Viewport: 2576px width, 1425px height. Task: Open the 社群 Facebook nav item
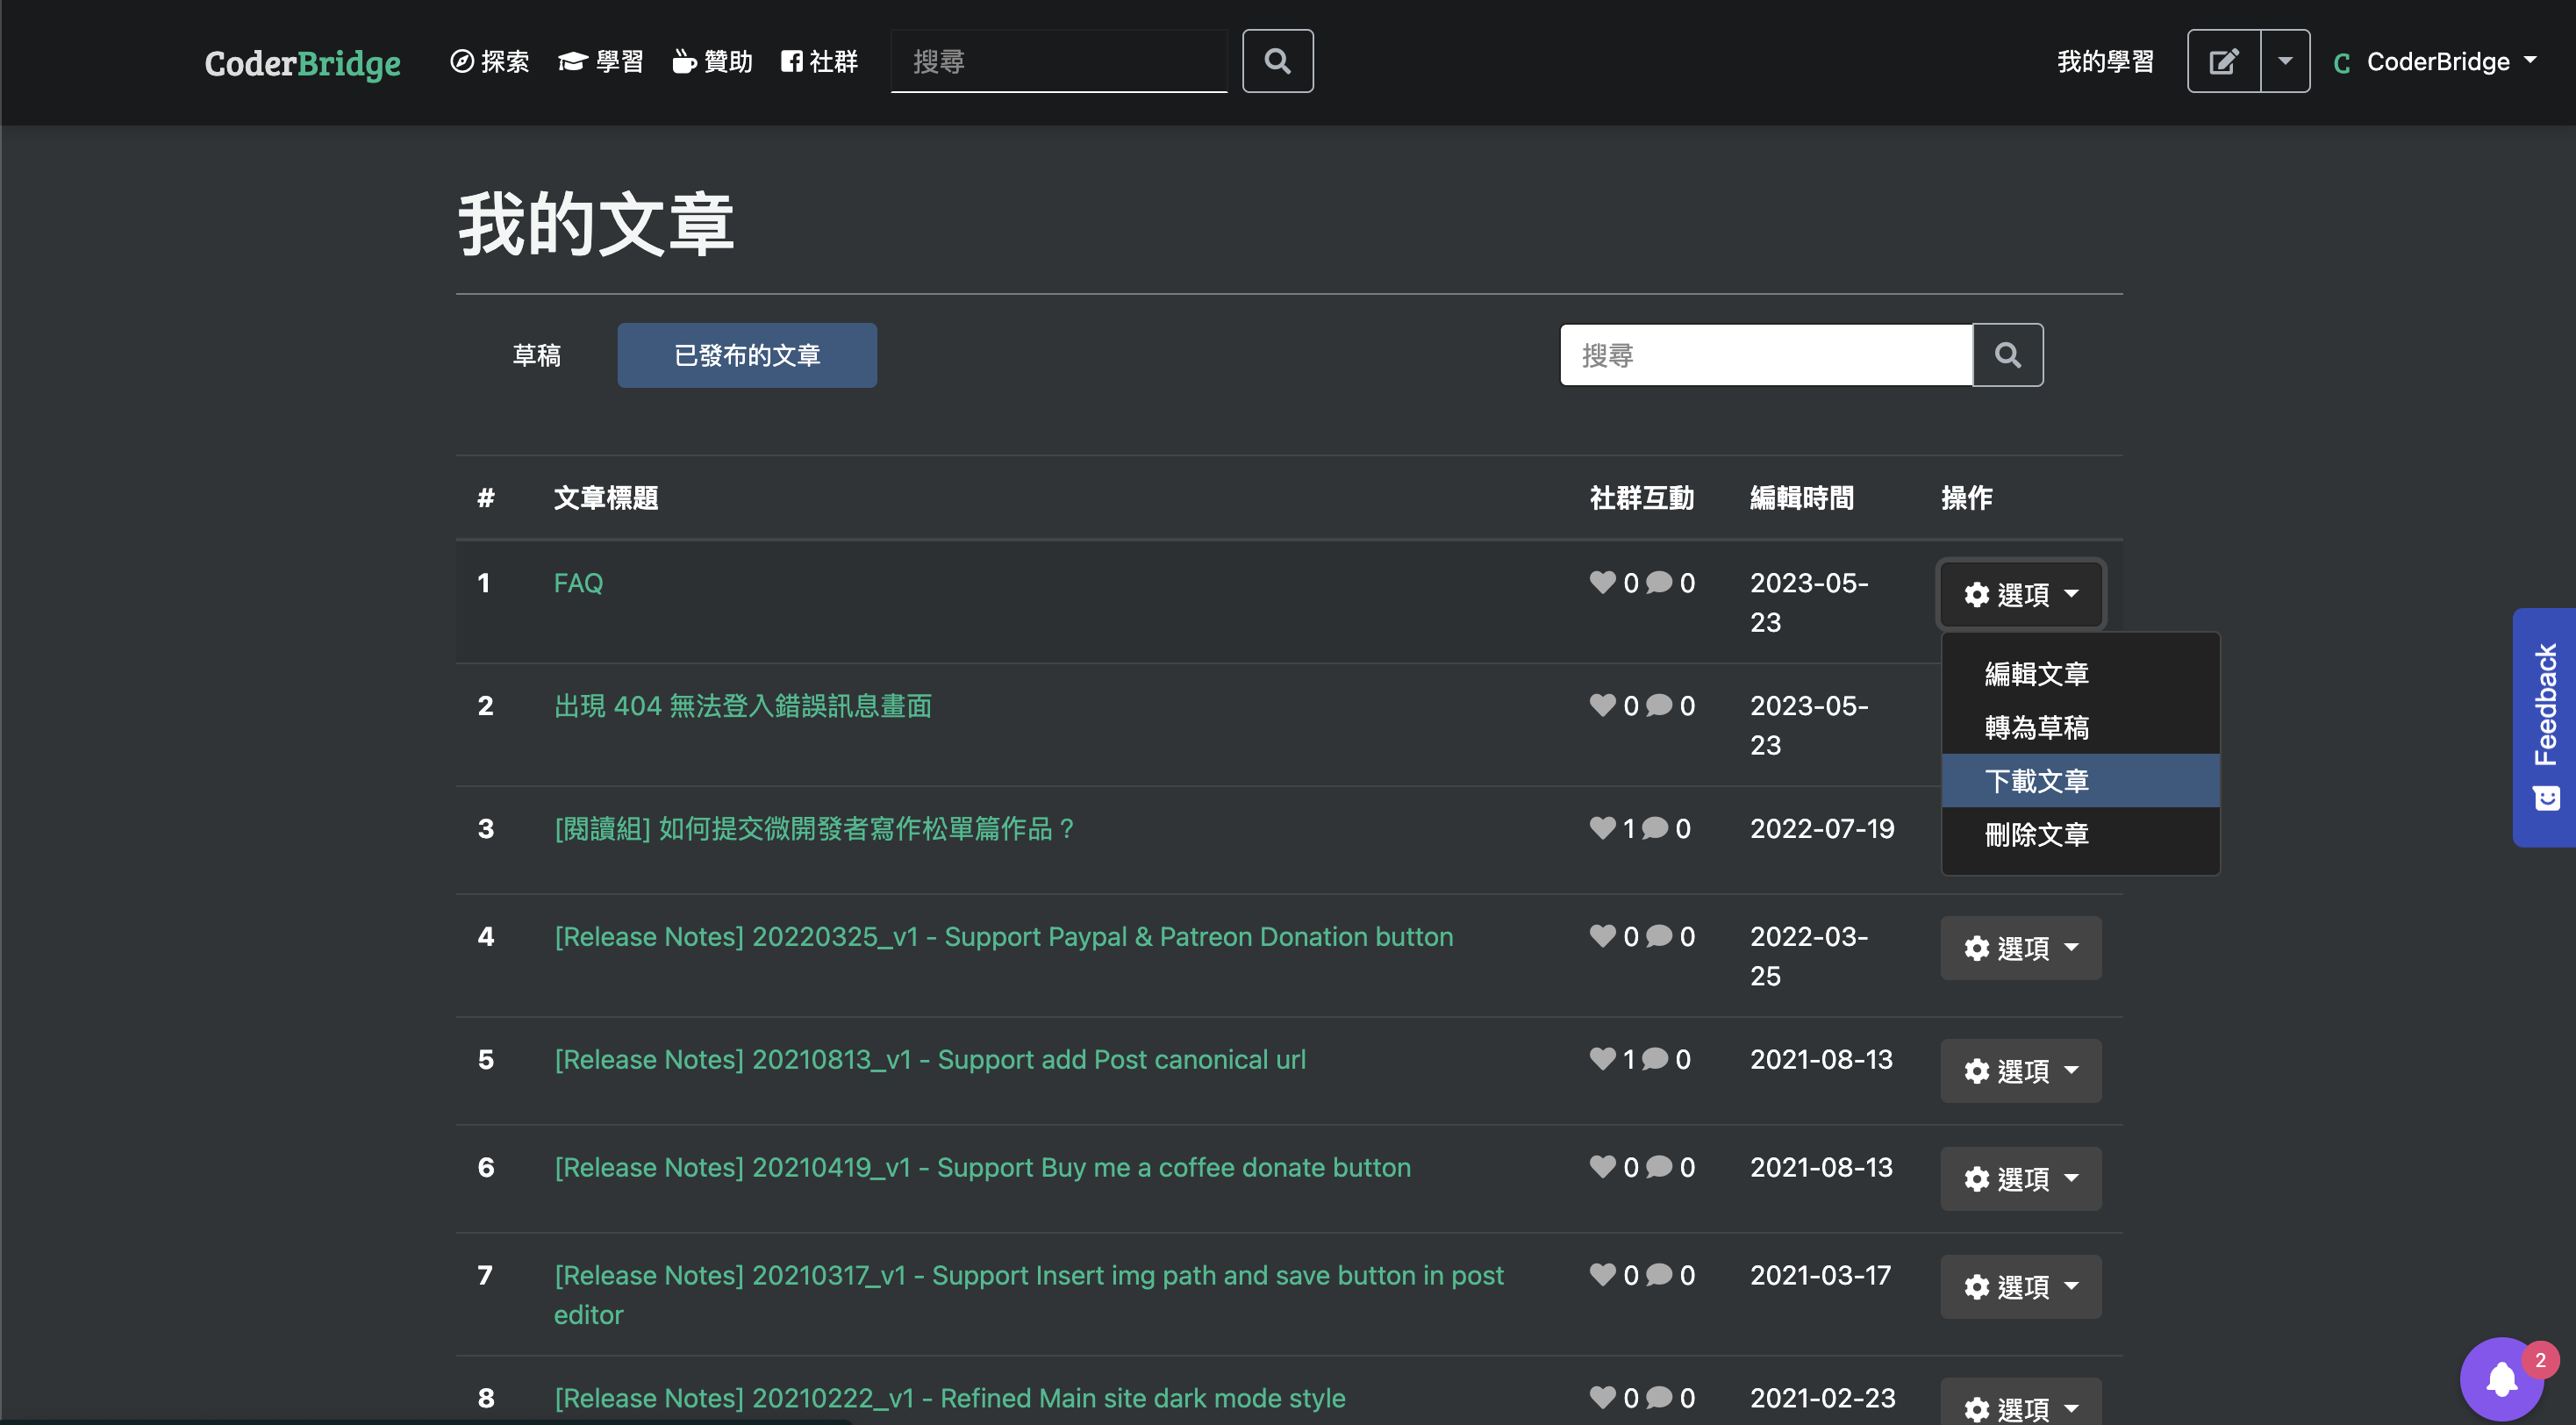(x=819, y=61)
